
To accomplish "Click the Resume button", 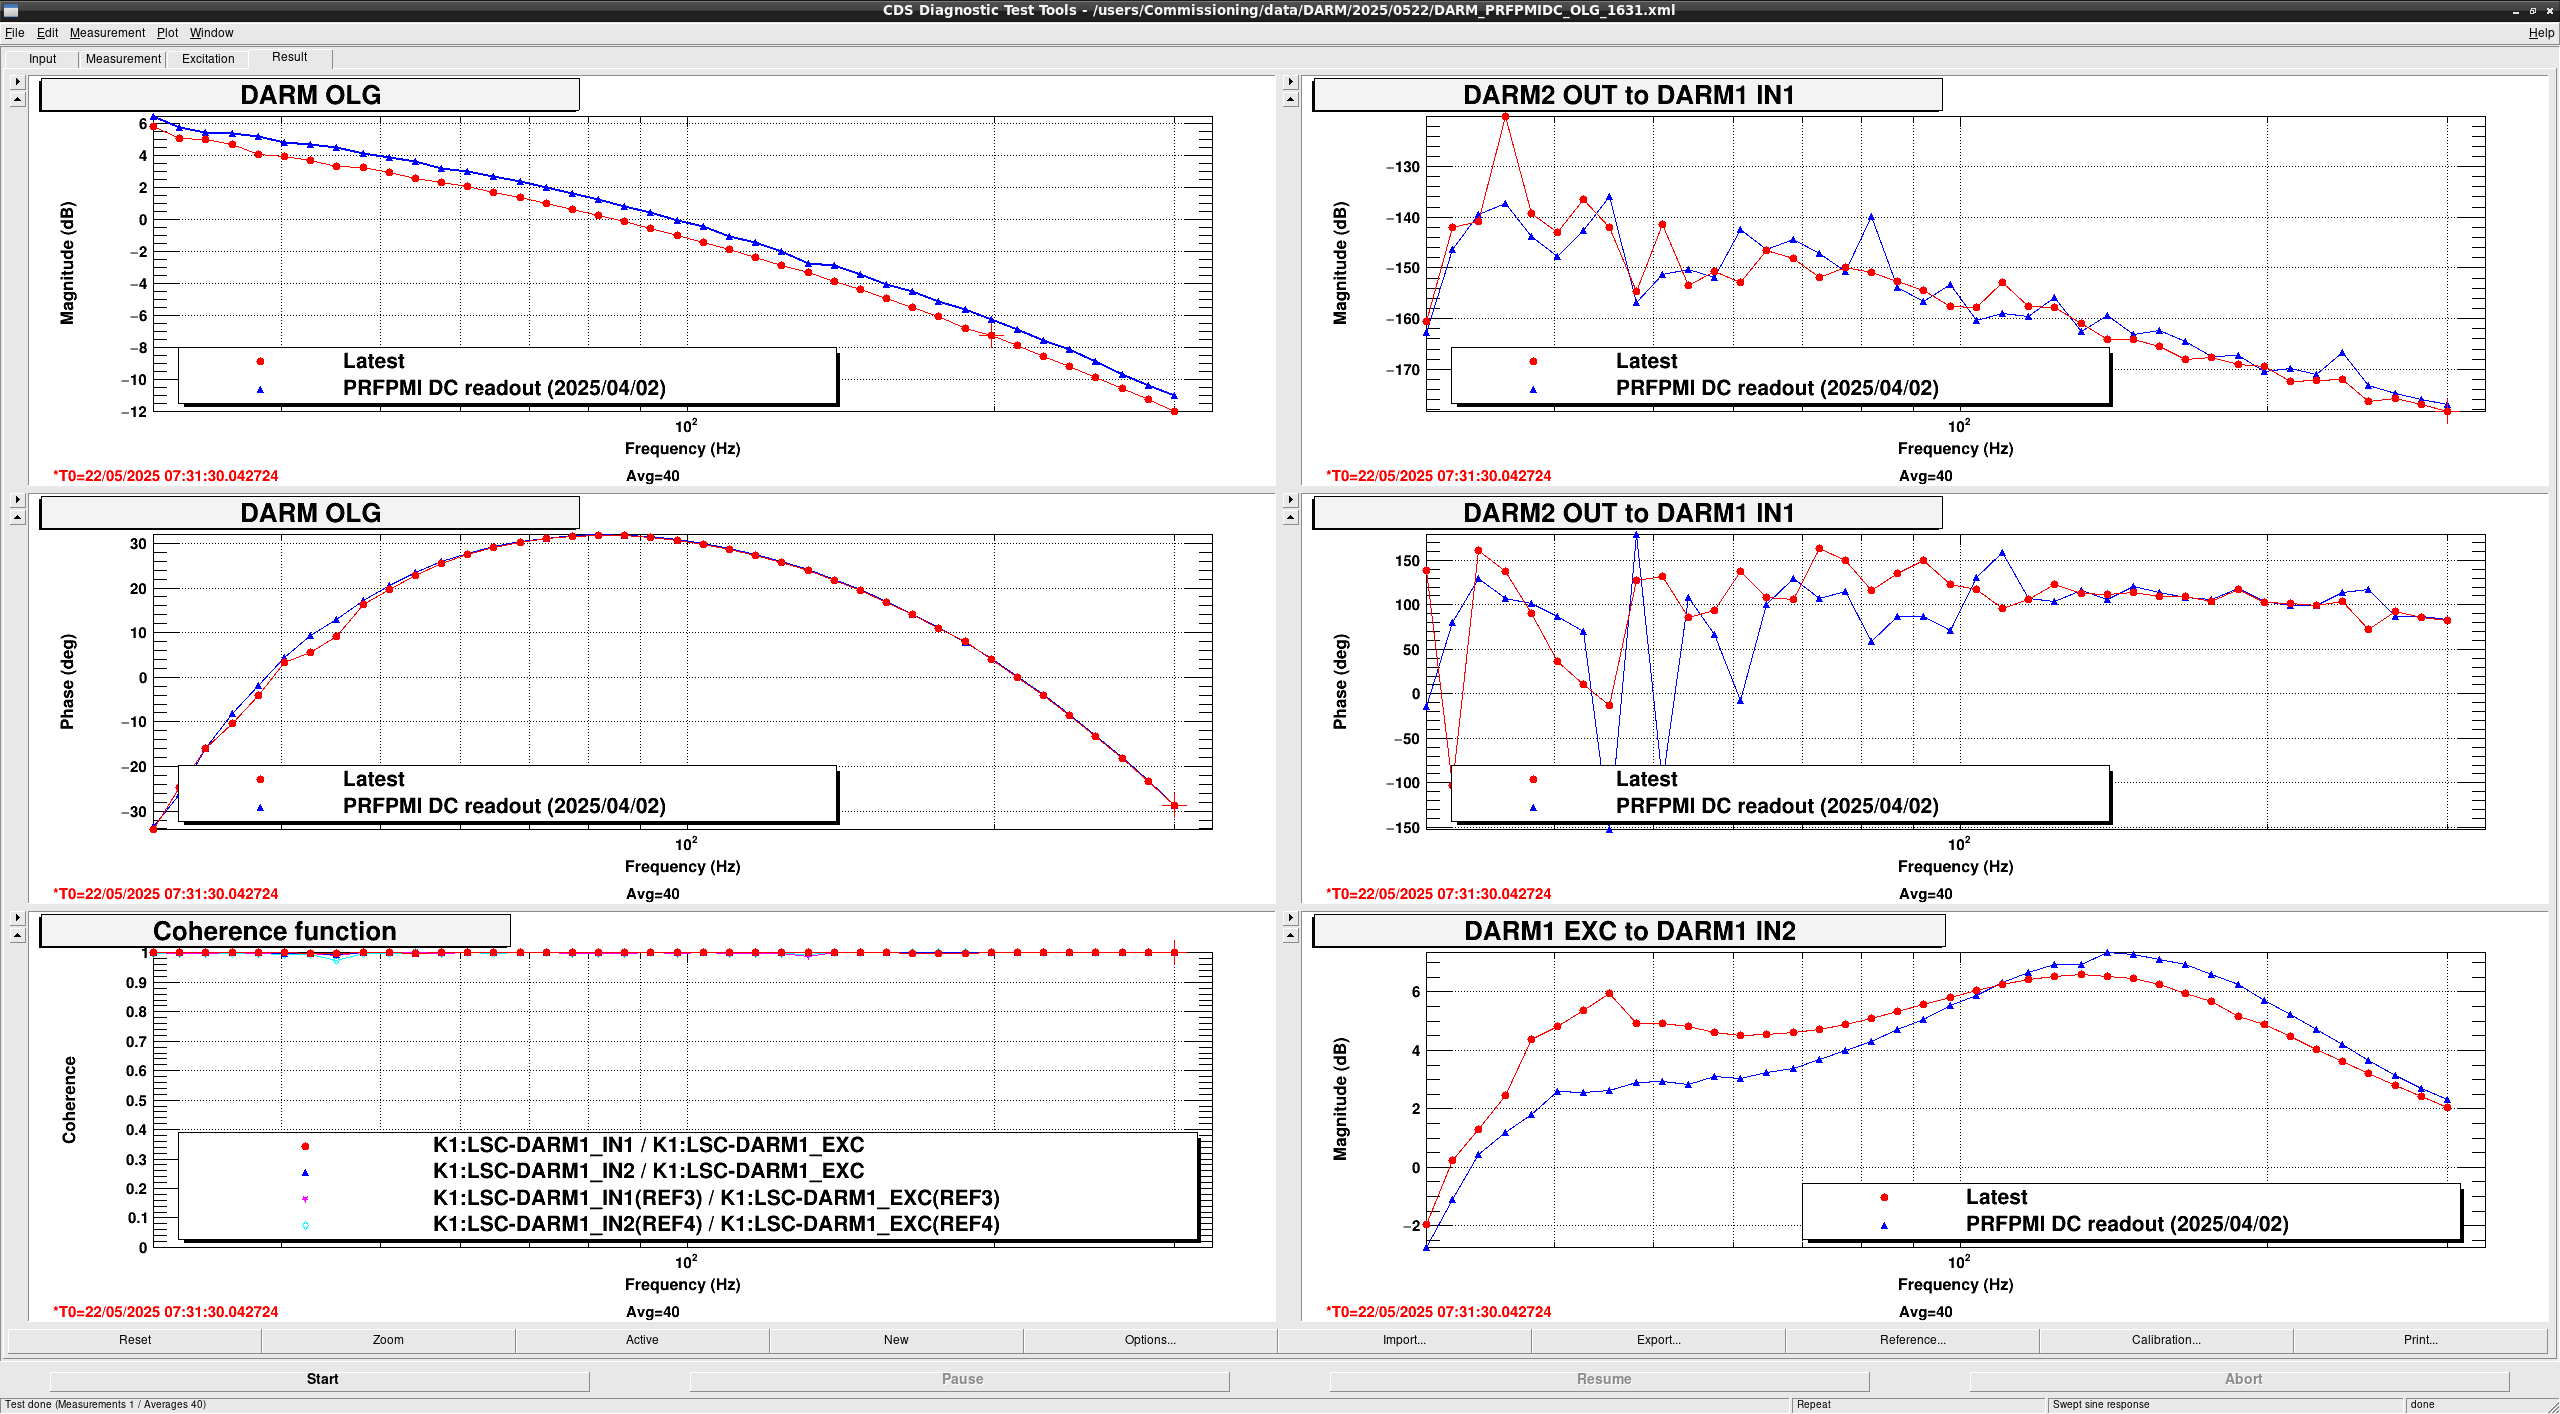I will (x=1600, y=1379).
